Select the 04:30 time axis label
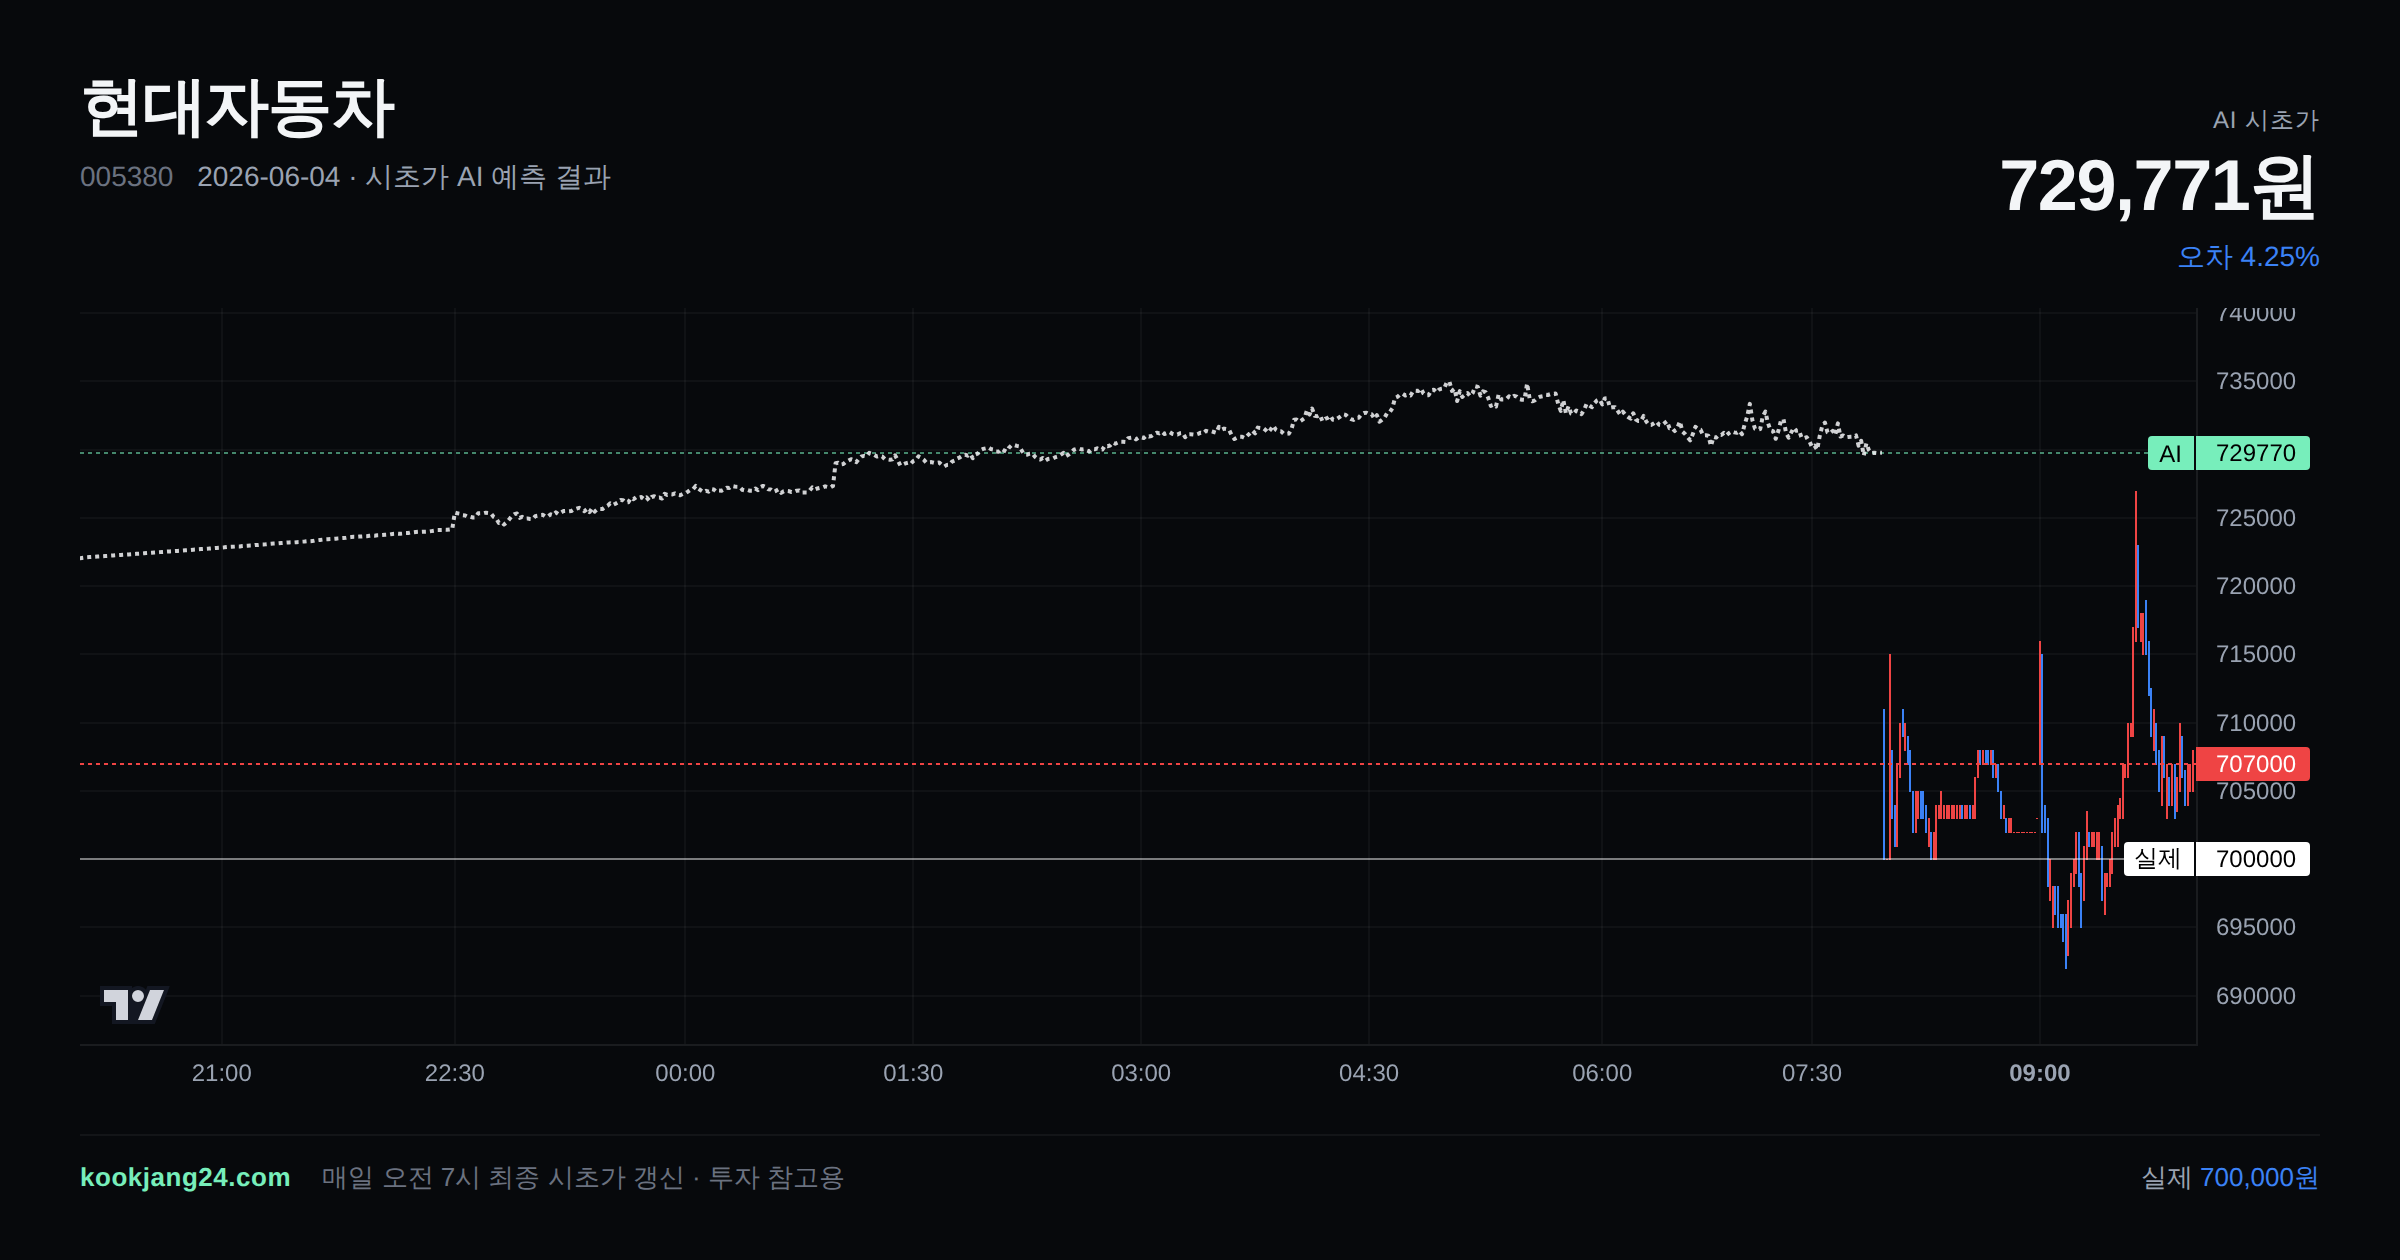 pyautogui.click(x=1369, y=1073)
